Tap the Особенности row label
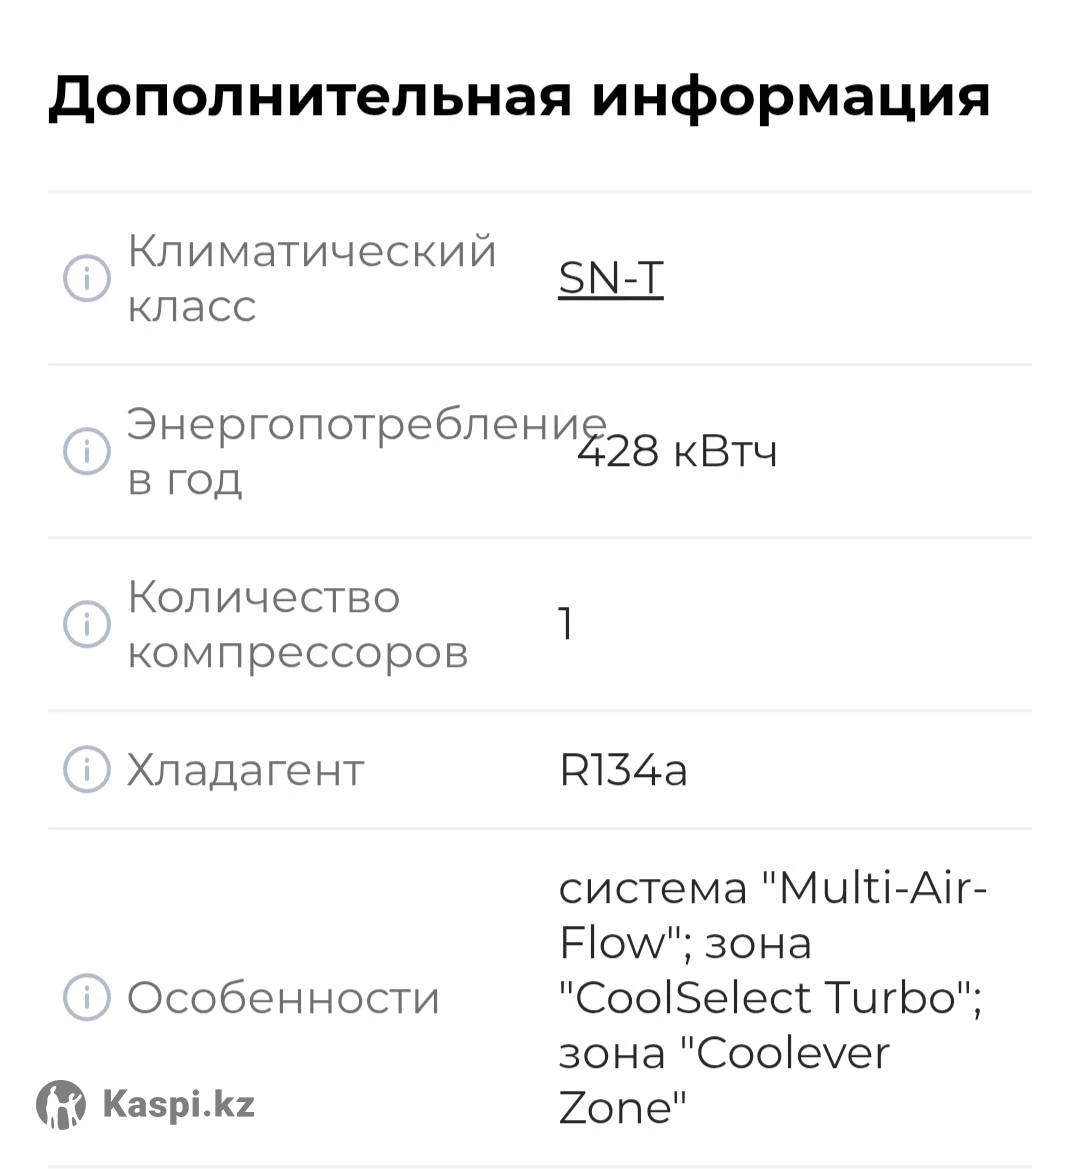This screenshot has height=1169, width=1080. (x=283, y=997)
